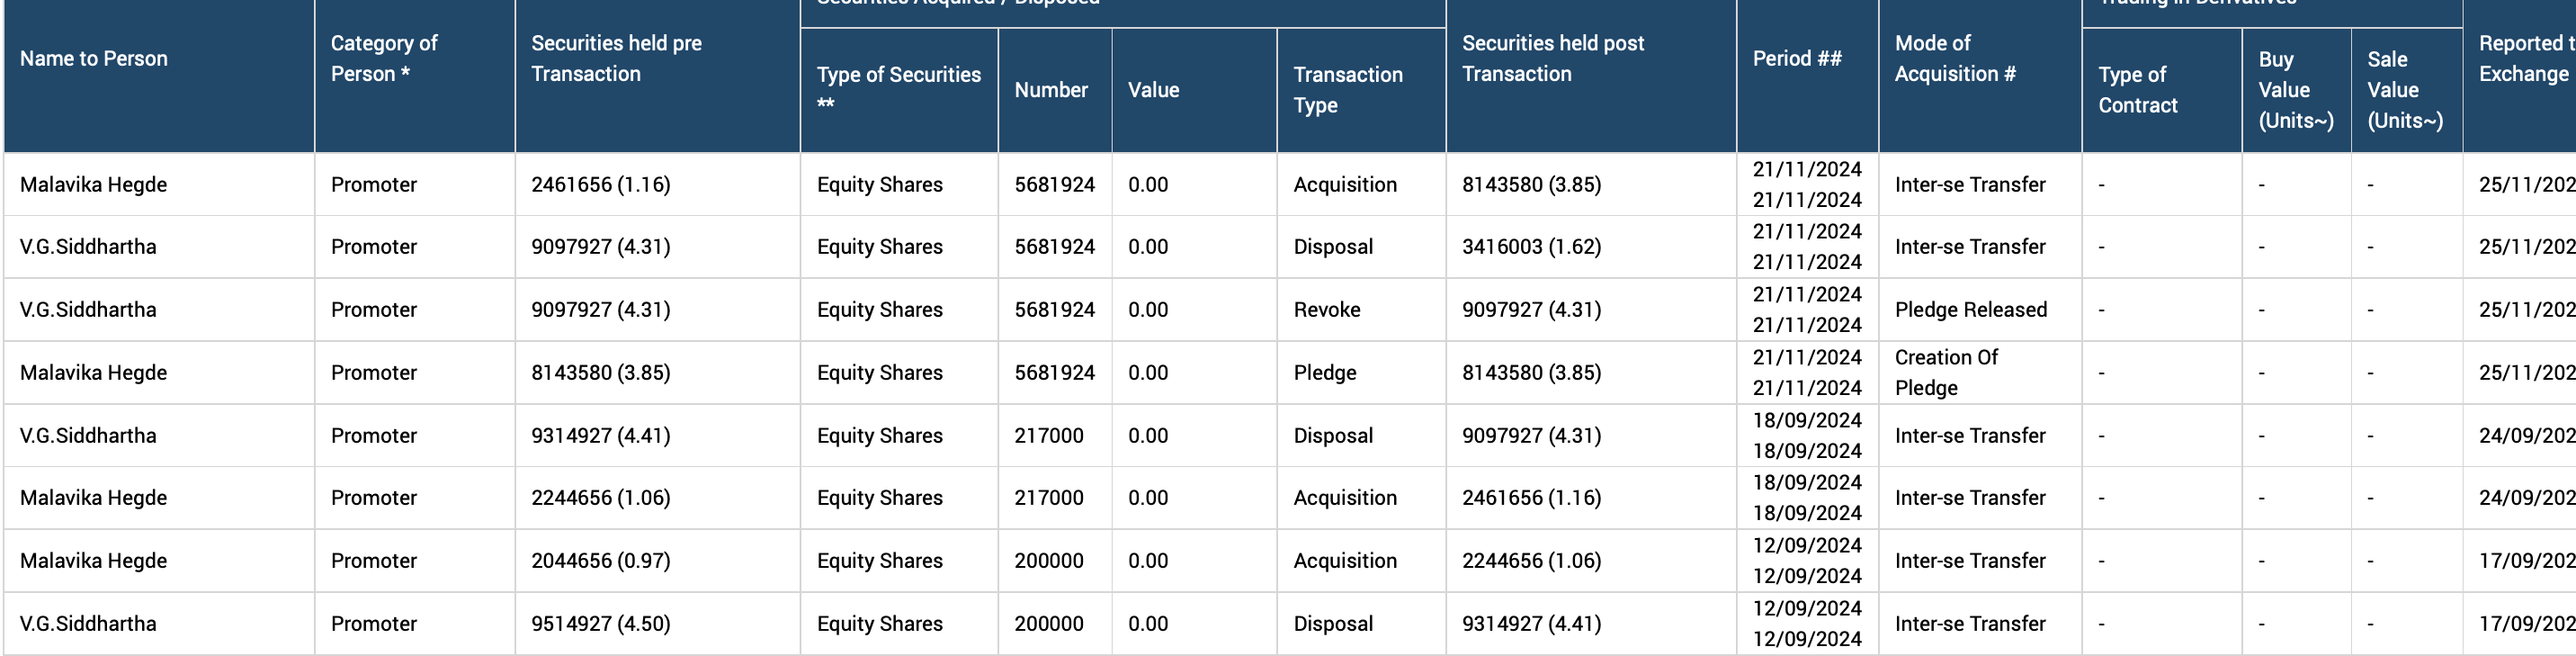Click Securities held post Transaction header

pos(1552,59)
